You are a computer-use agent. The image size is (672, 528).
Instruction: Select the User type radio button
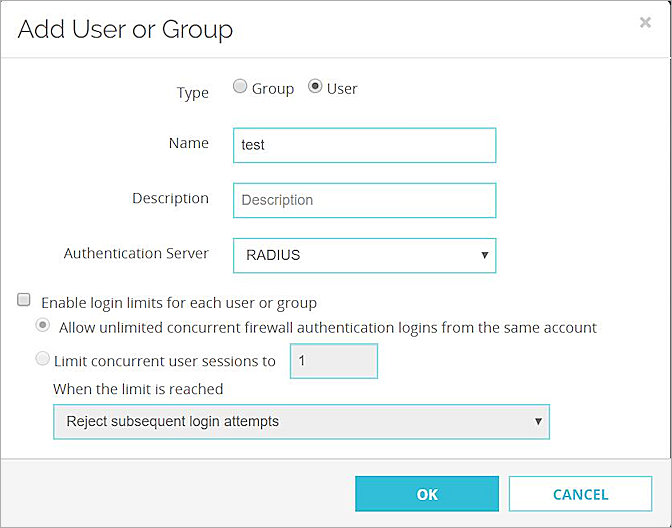click(315, 87)
